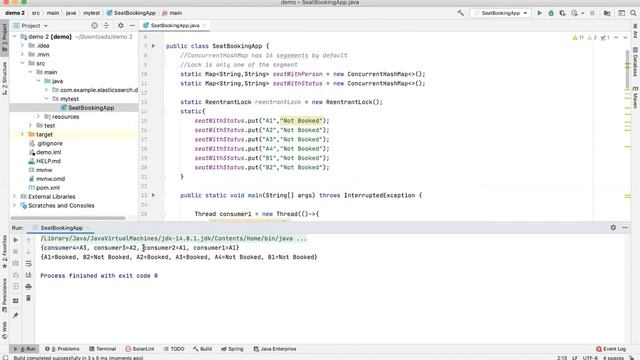Hide the Project panel with the minus icon
Image resolution: width=640 pixels, height=360 pixels.
[x=132, y=25]
